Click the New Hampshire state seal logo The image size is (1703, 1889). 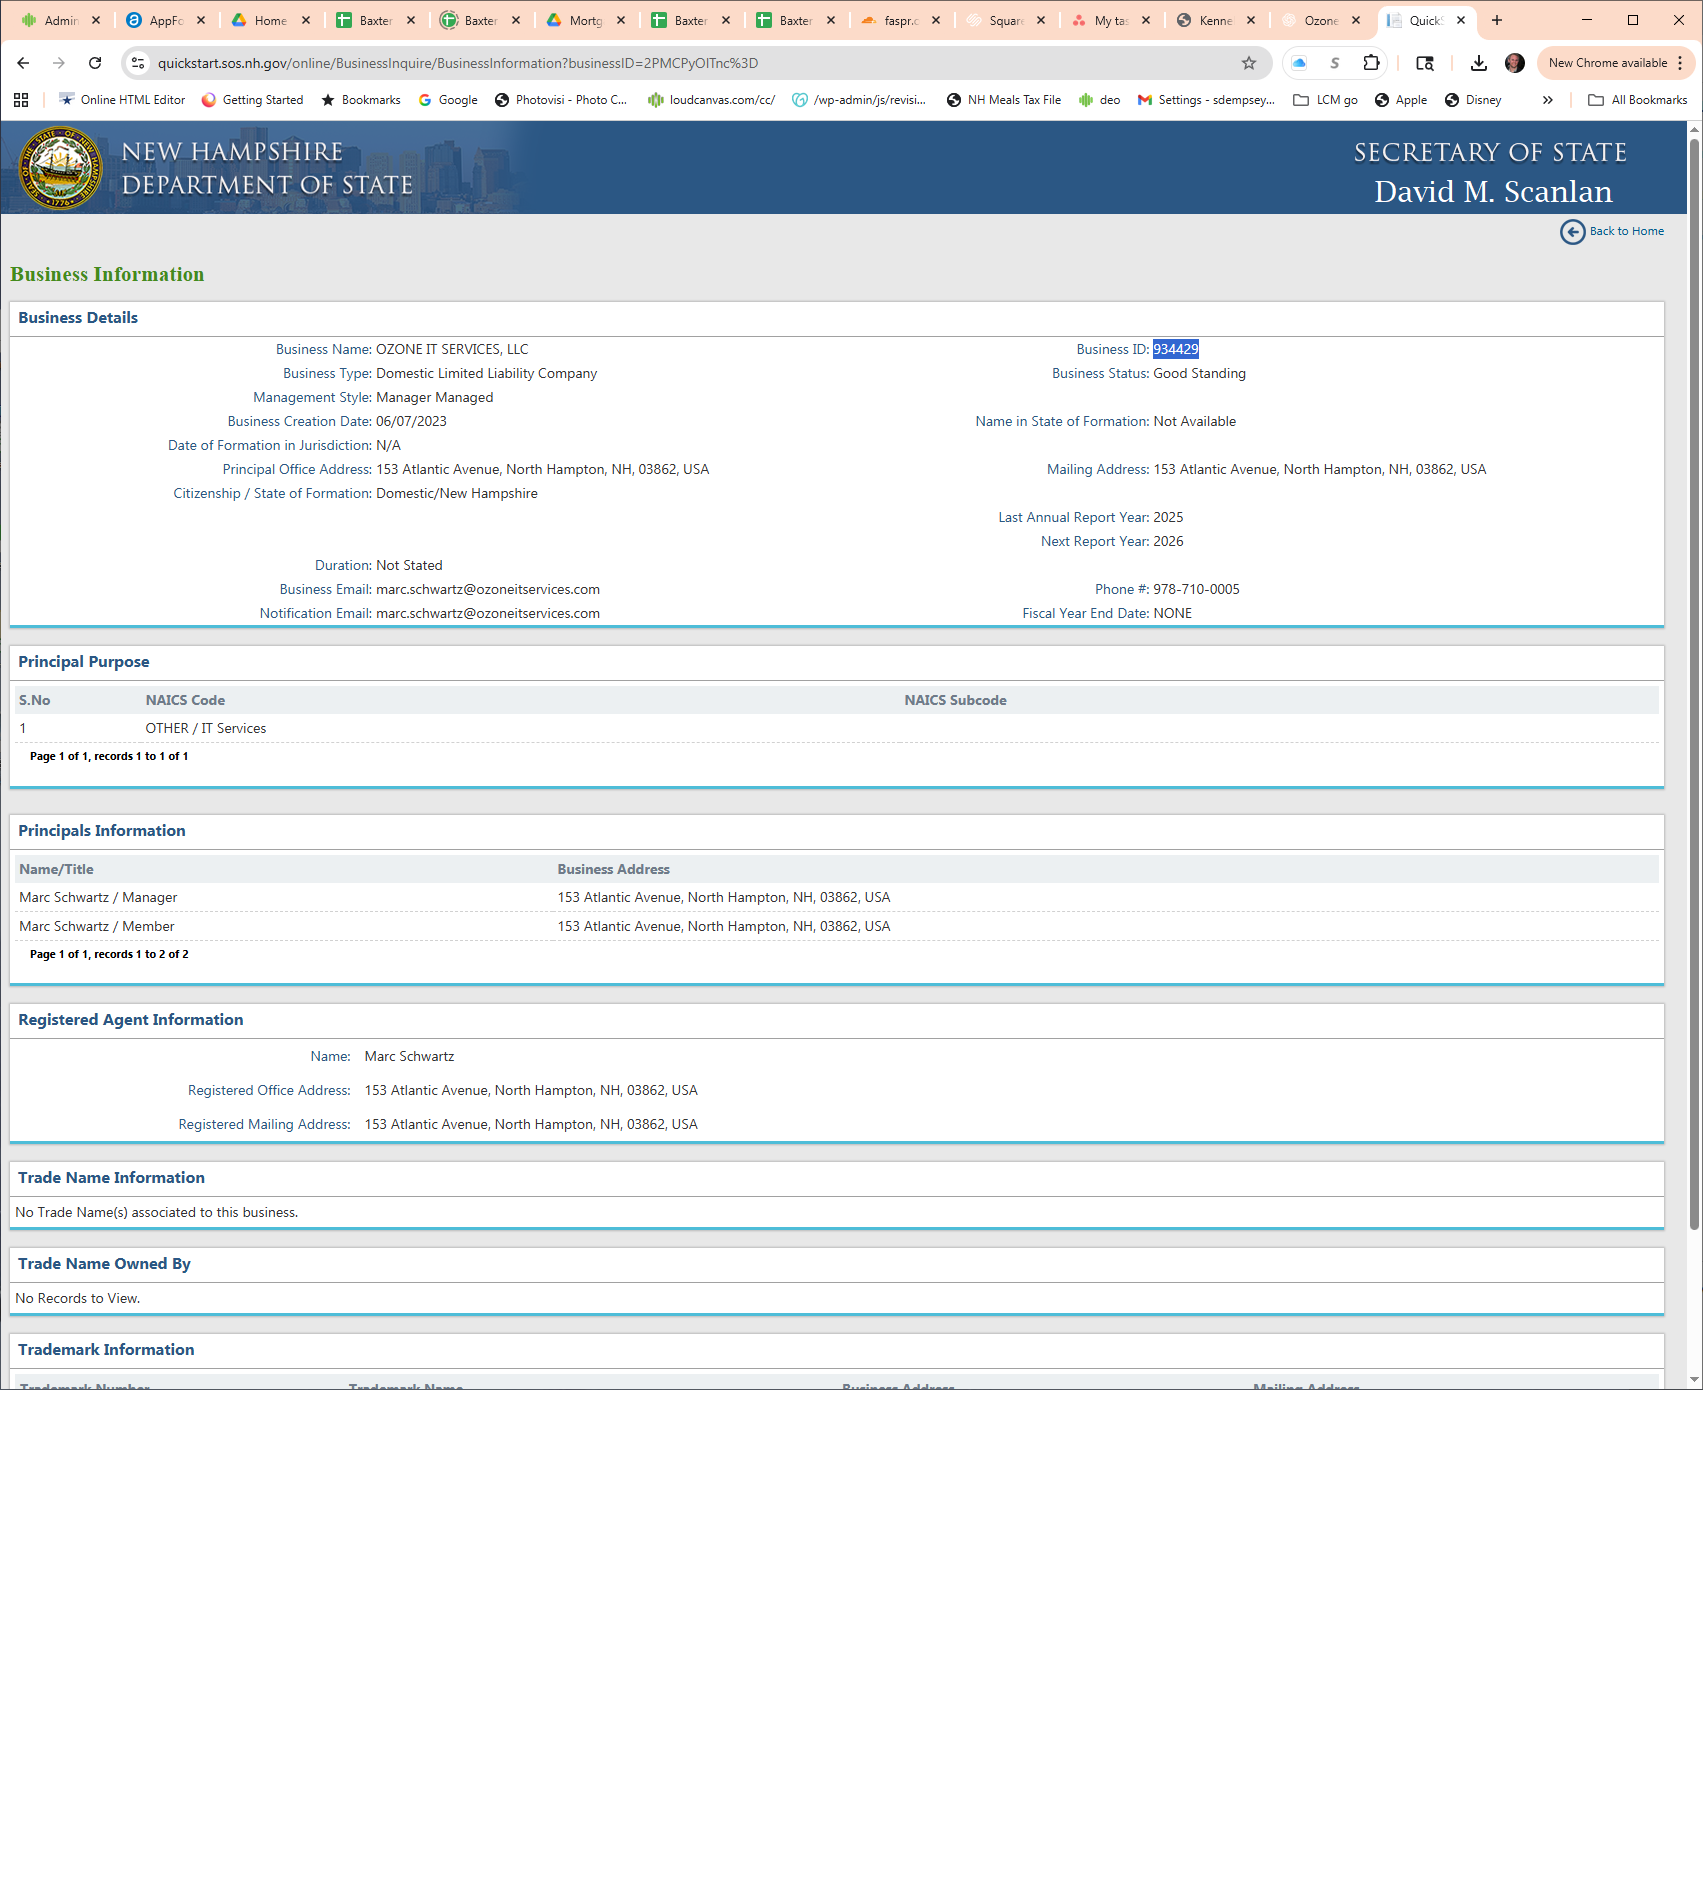(x=61, y=168)
